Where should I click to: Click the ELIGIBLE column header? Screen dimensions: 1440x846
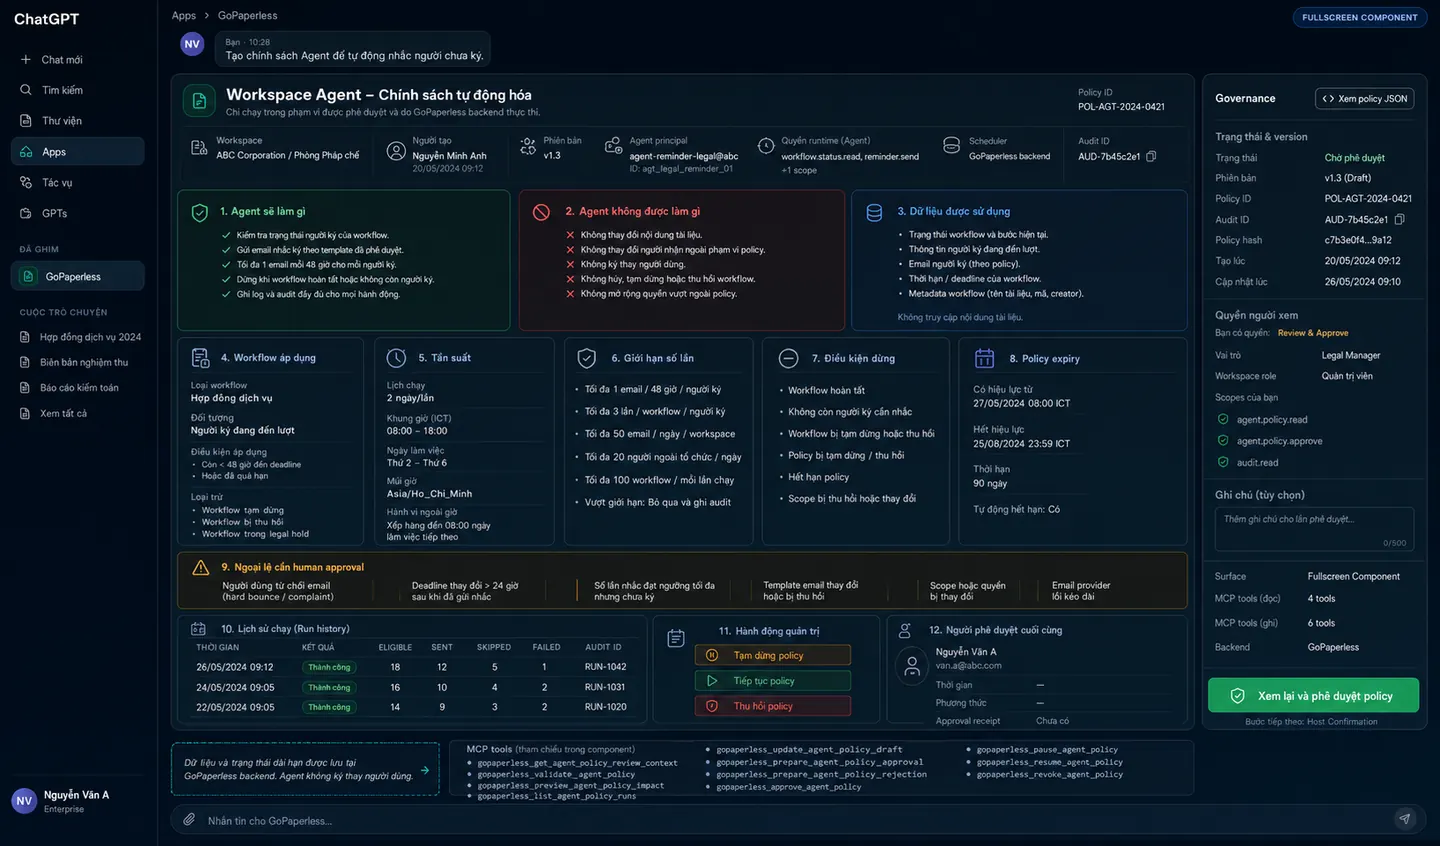(395, 647)
